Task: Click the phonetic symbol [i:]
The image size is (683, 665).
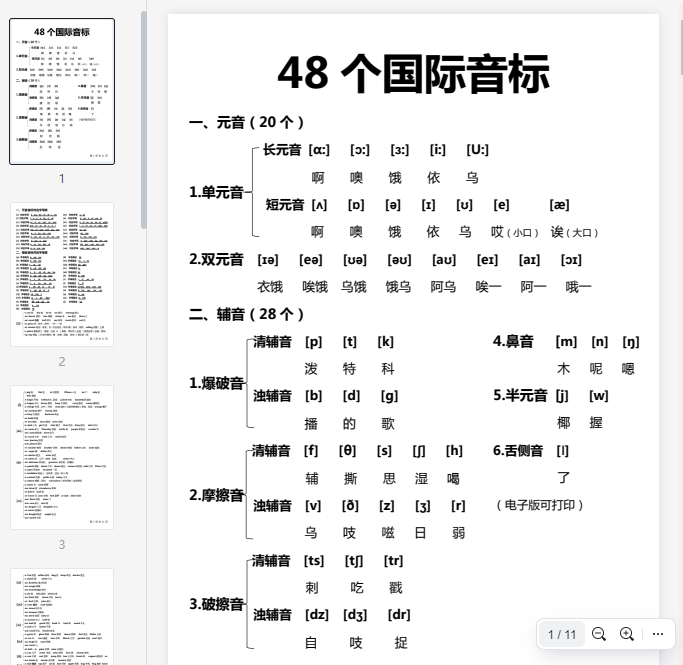Action: click(438, 150)
